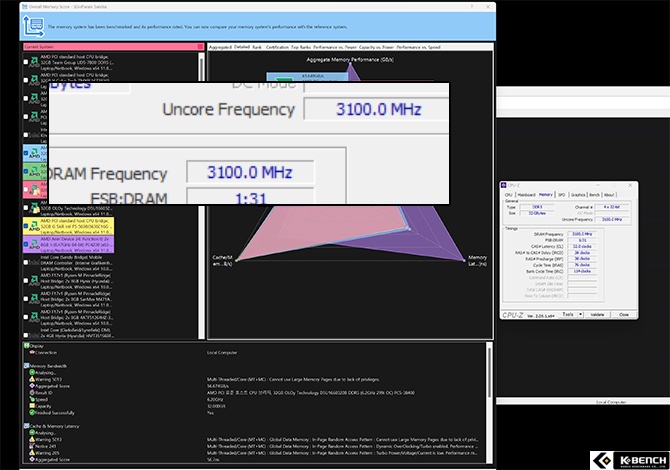The width and height of the screenshot is (670, 470).
Task: Click AMD icon on OLOy Technology row
Action: pyautogui.click(x=34, y=208)
